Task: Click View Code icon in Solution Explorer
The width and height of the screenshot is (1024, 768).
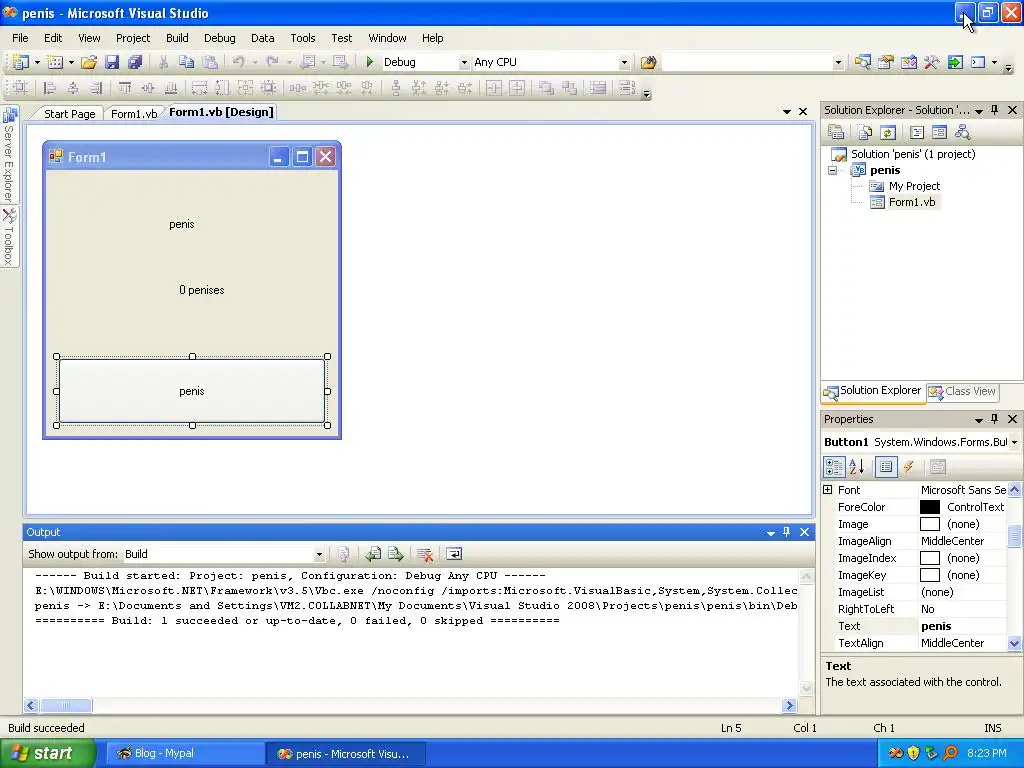Action: (917, 133)
